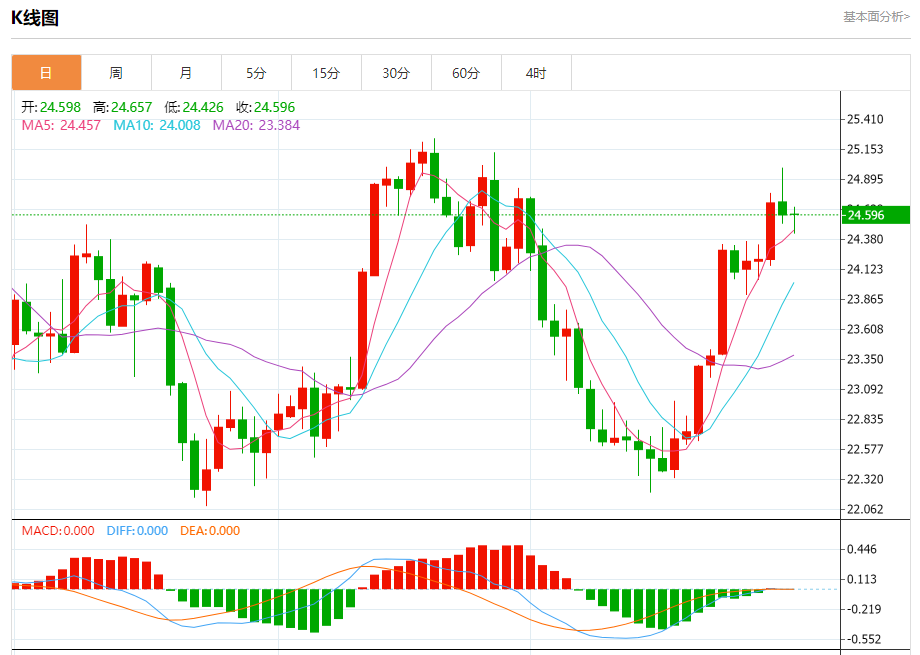920x655 pixels.
Task: Click the 低:24.426 low price value
Action: [194, 107]
